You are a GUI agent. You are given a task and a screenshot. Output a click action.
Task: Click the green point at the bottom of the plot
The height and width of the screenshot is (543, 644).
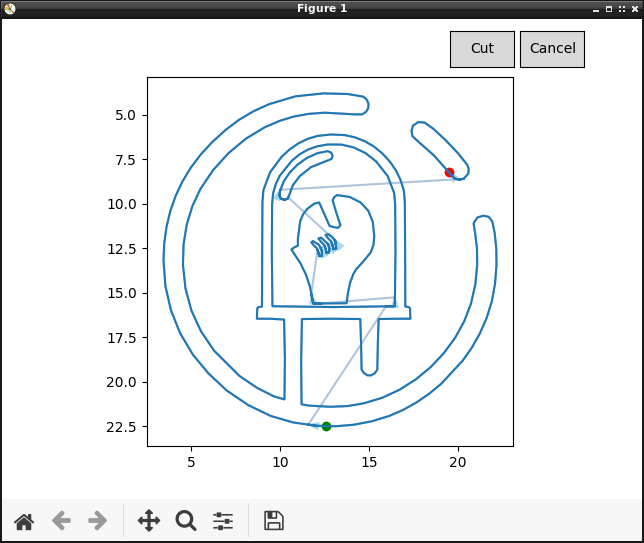(326, 427)
